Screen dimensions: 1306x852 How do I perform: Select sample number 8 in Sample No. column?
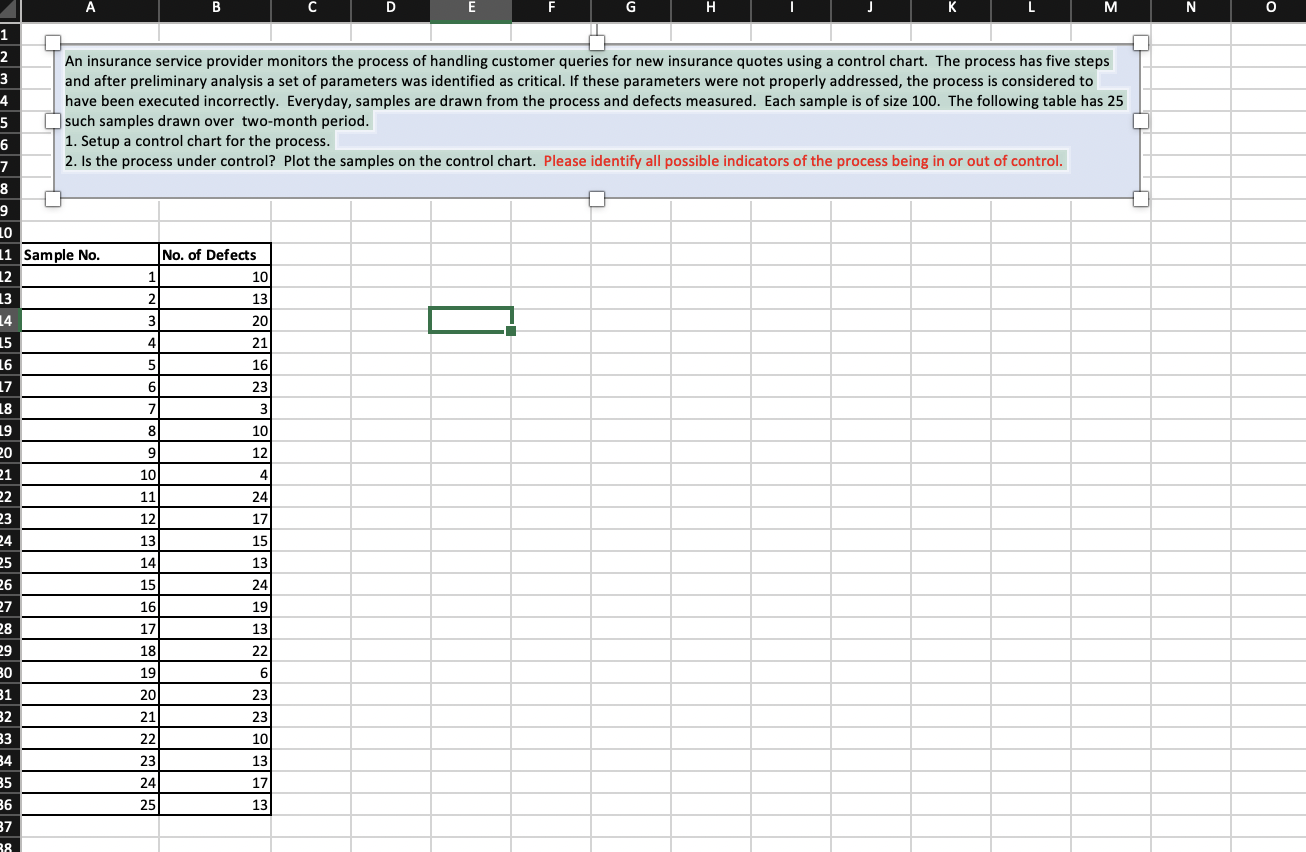click(x=90, y=431)
